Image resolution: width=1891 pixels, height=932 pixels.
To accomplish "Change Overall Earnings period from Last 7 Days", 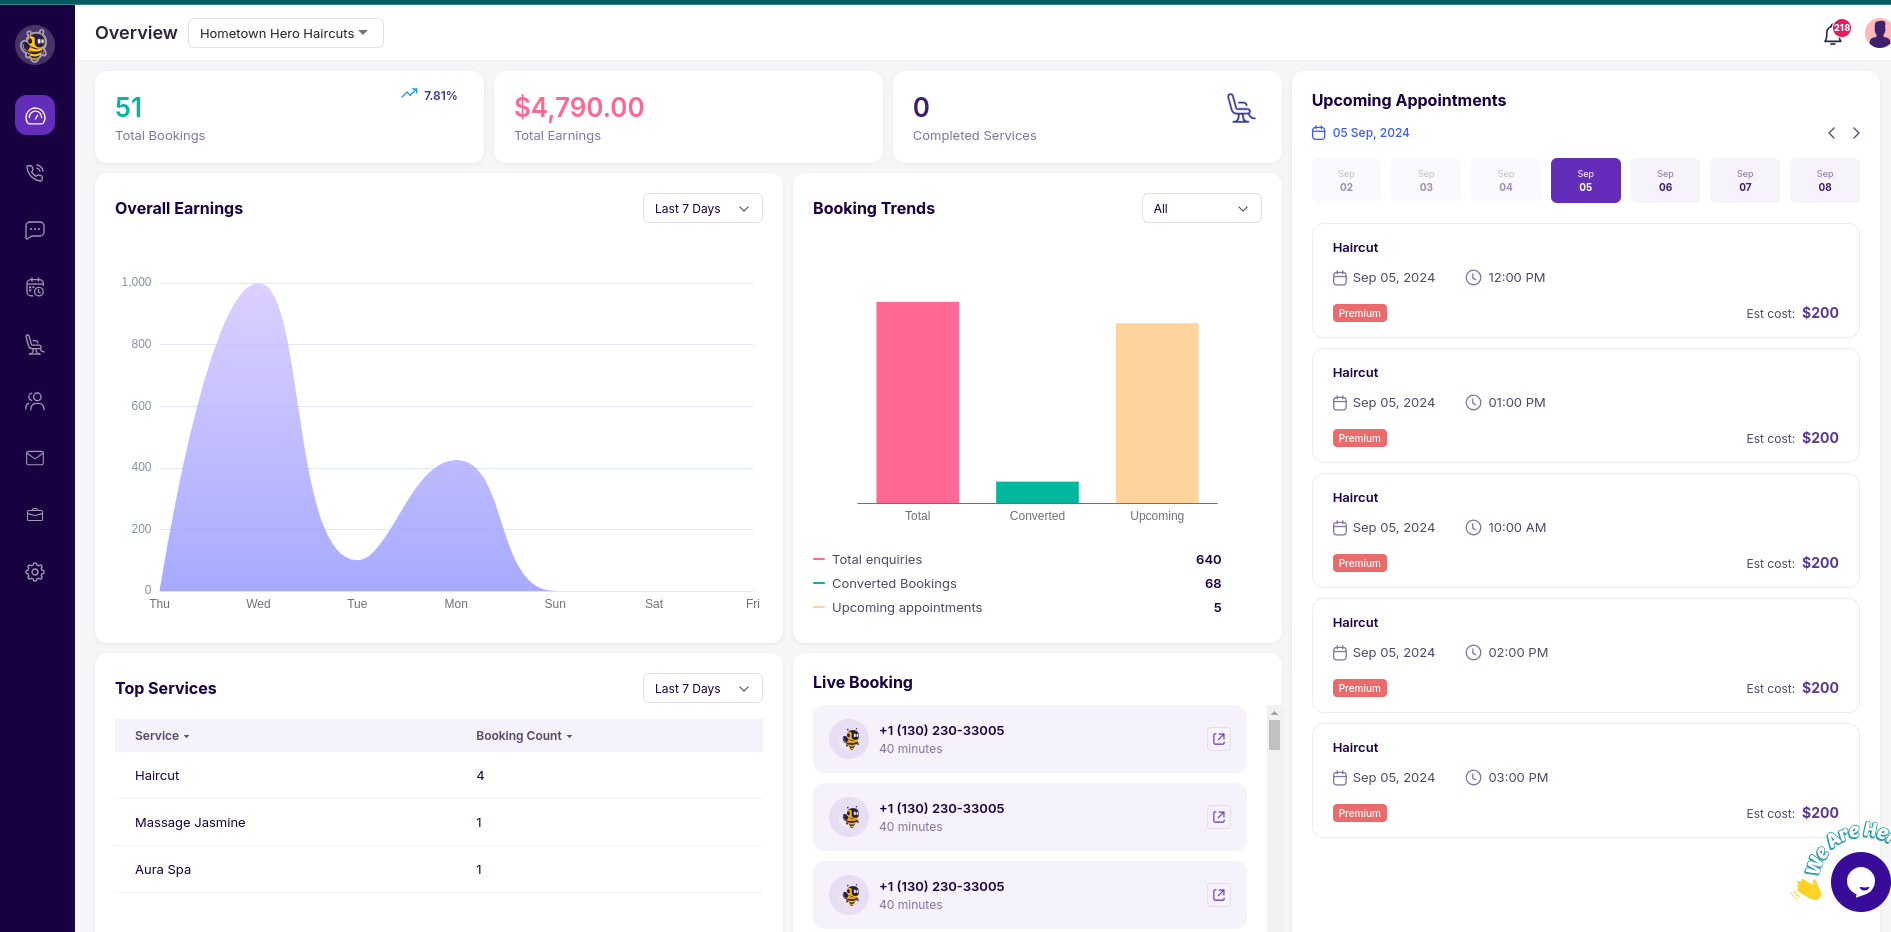I will [702, 208].
